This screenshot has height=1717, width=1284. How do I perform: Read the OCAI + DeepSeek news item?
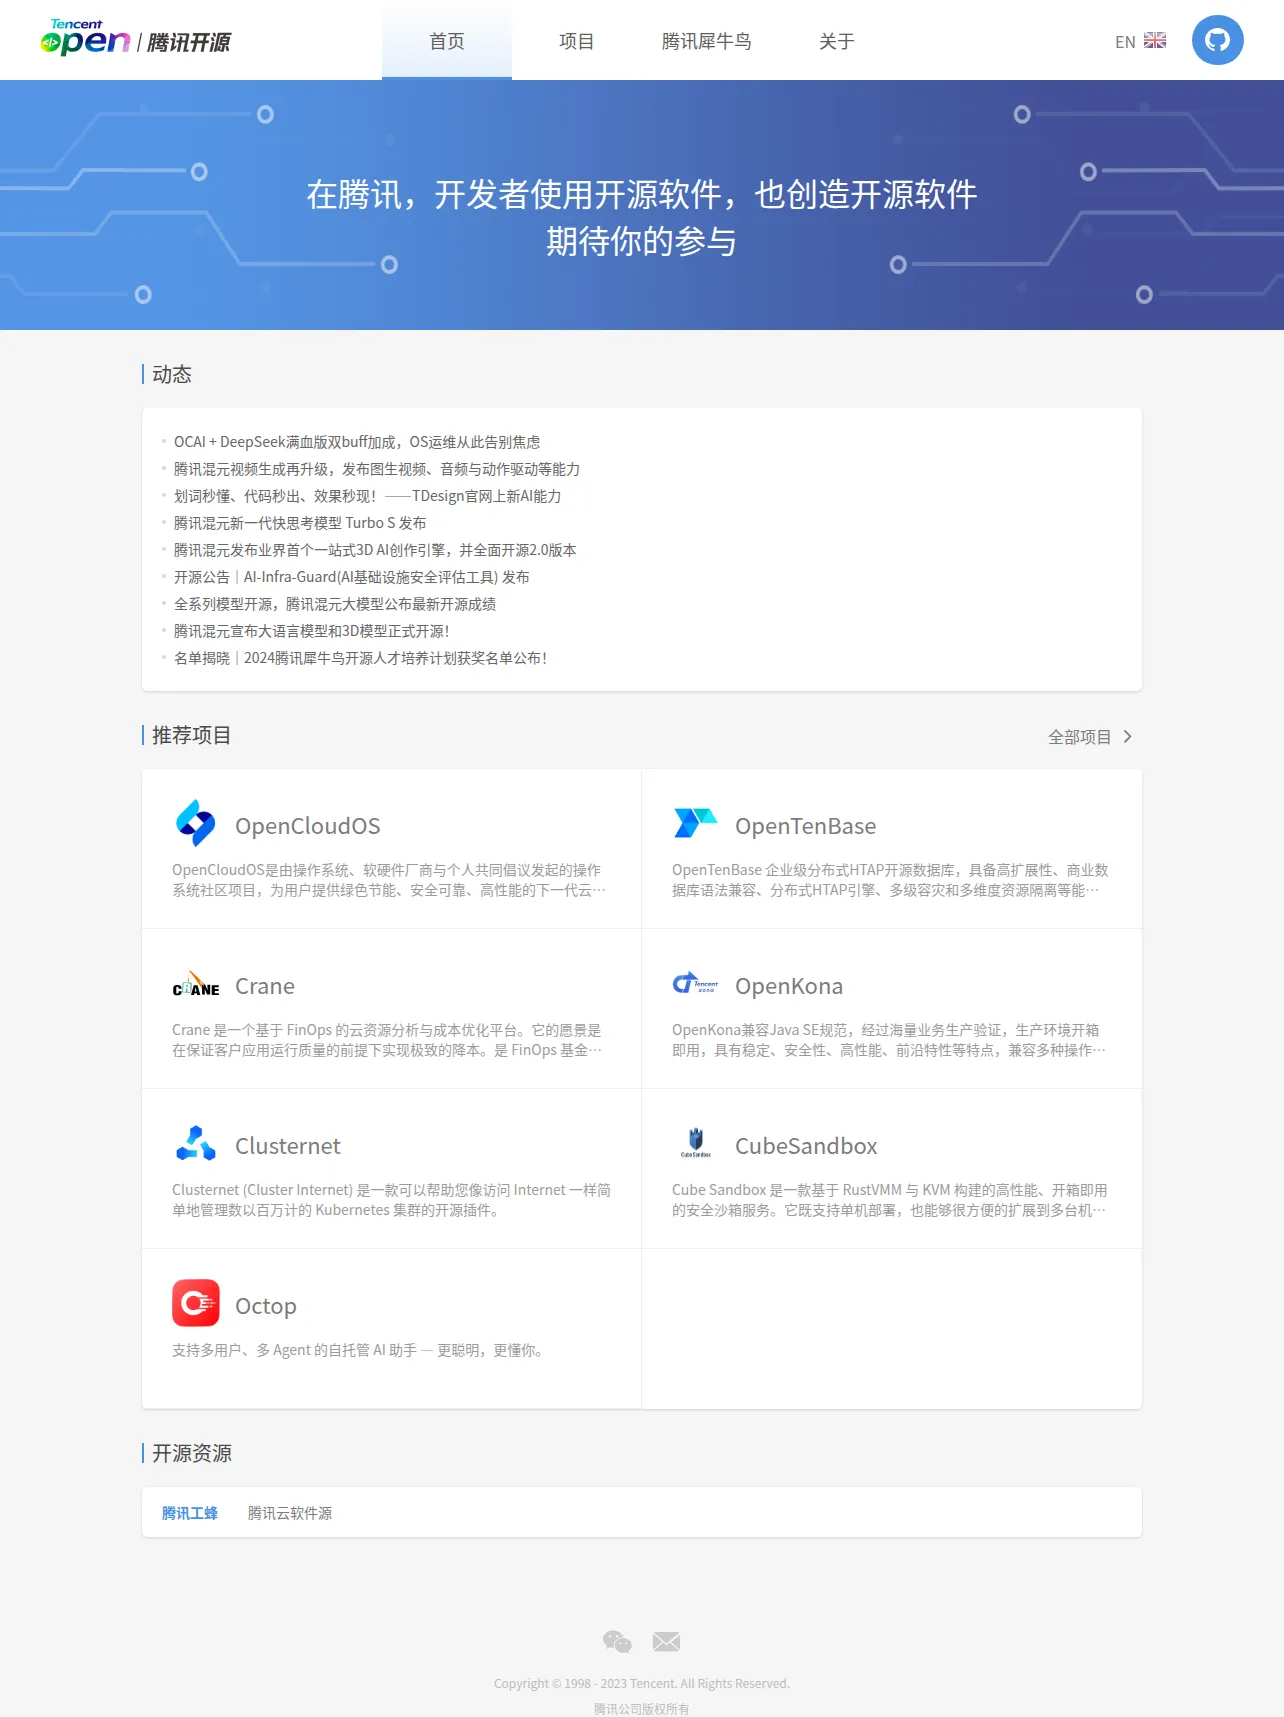pyautogui.click(x=357, y=442)
